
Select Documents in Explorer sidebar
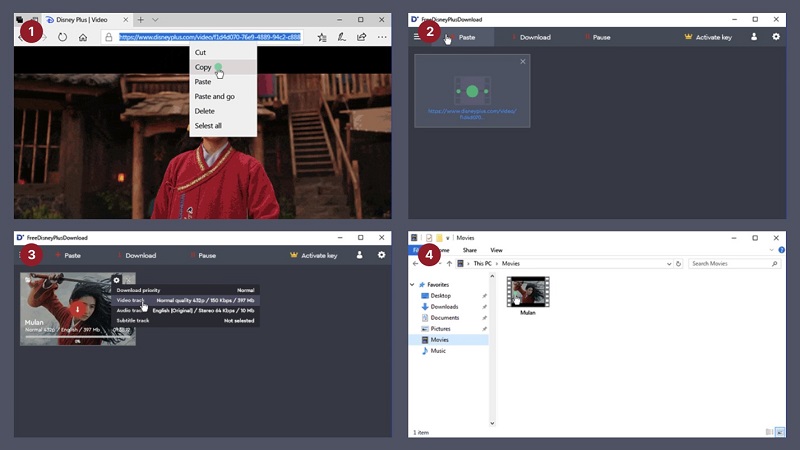445,318
